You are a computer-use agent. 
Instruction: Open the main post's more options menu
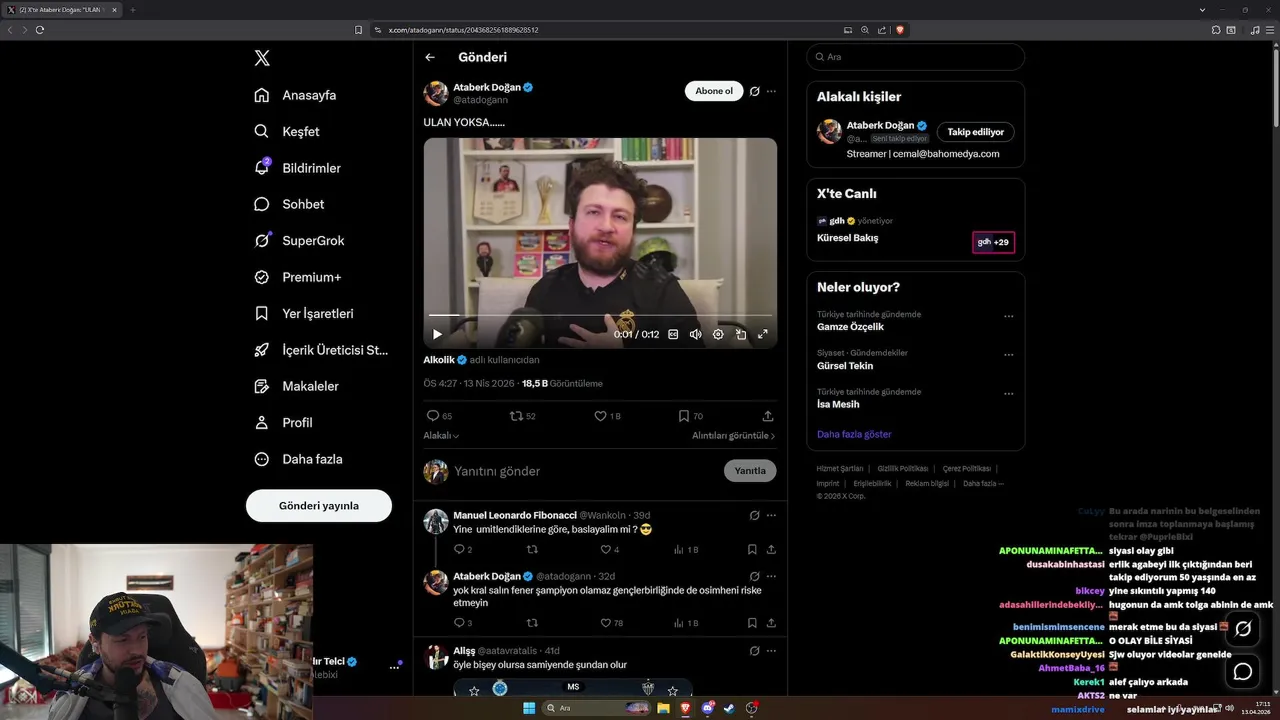[771, 91]
